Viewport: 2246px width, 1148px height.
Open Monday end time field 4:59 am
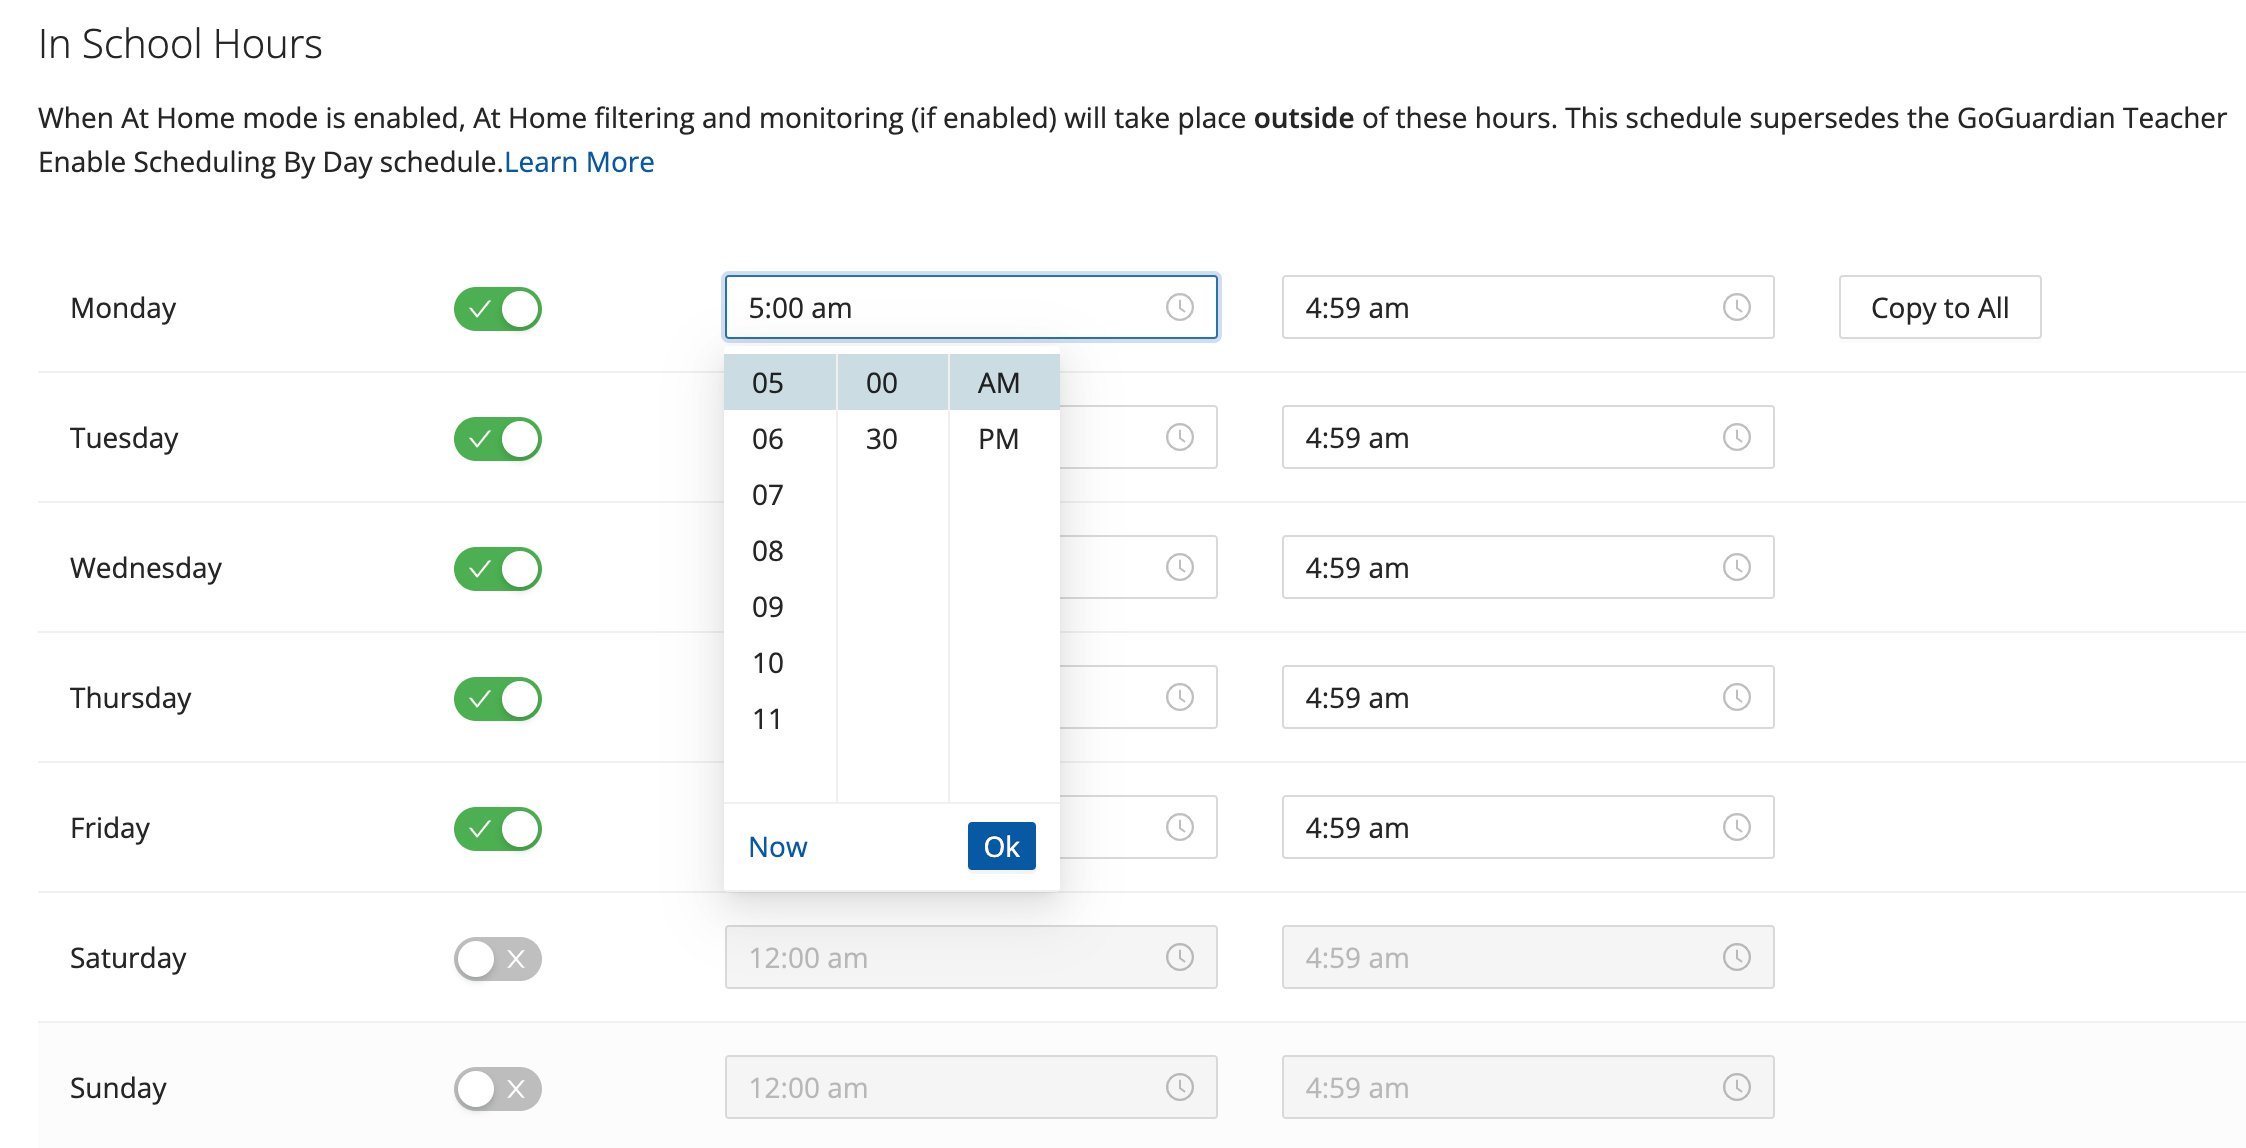(1528, 307)
